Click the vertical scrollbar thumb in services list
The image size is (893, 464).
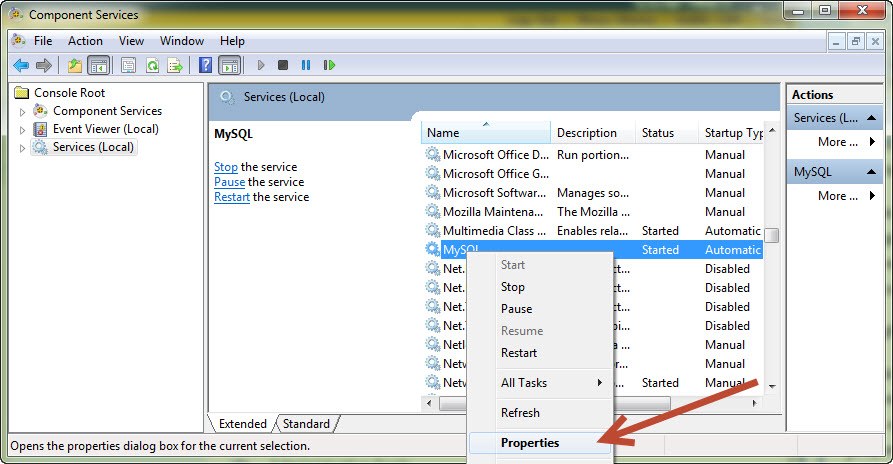point(772,235)
